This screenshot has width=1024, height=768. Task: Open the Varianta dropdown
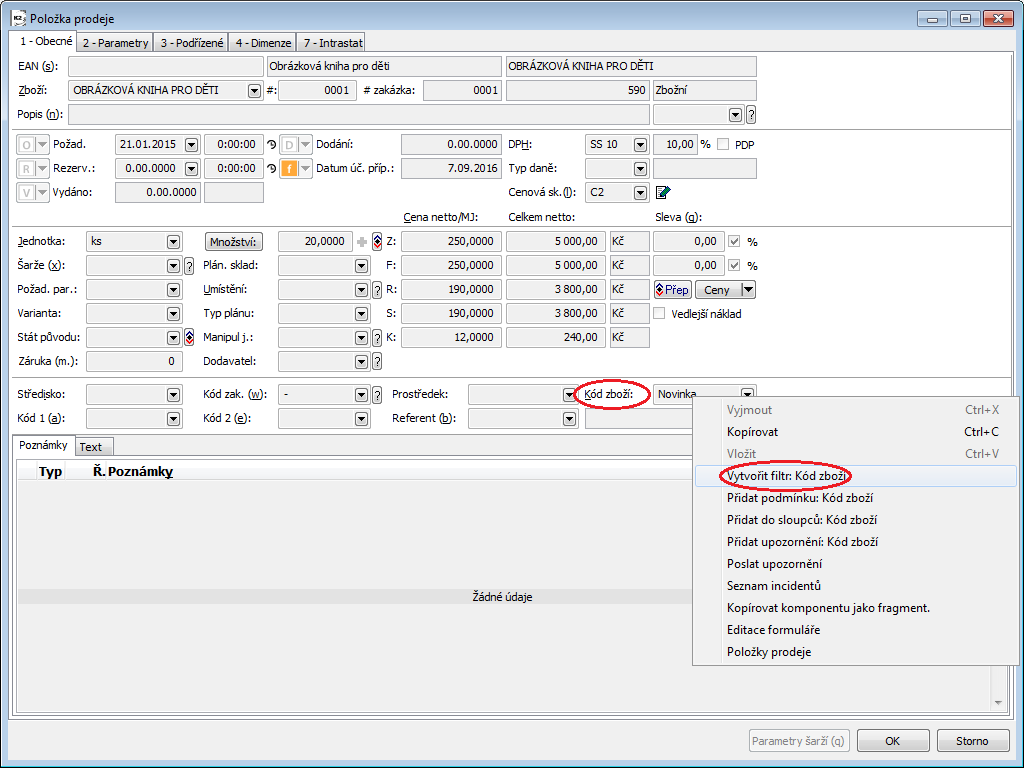(173, 313)
